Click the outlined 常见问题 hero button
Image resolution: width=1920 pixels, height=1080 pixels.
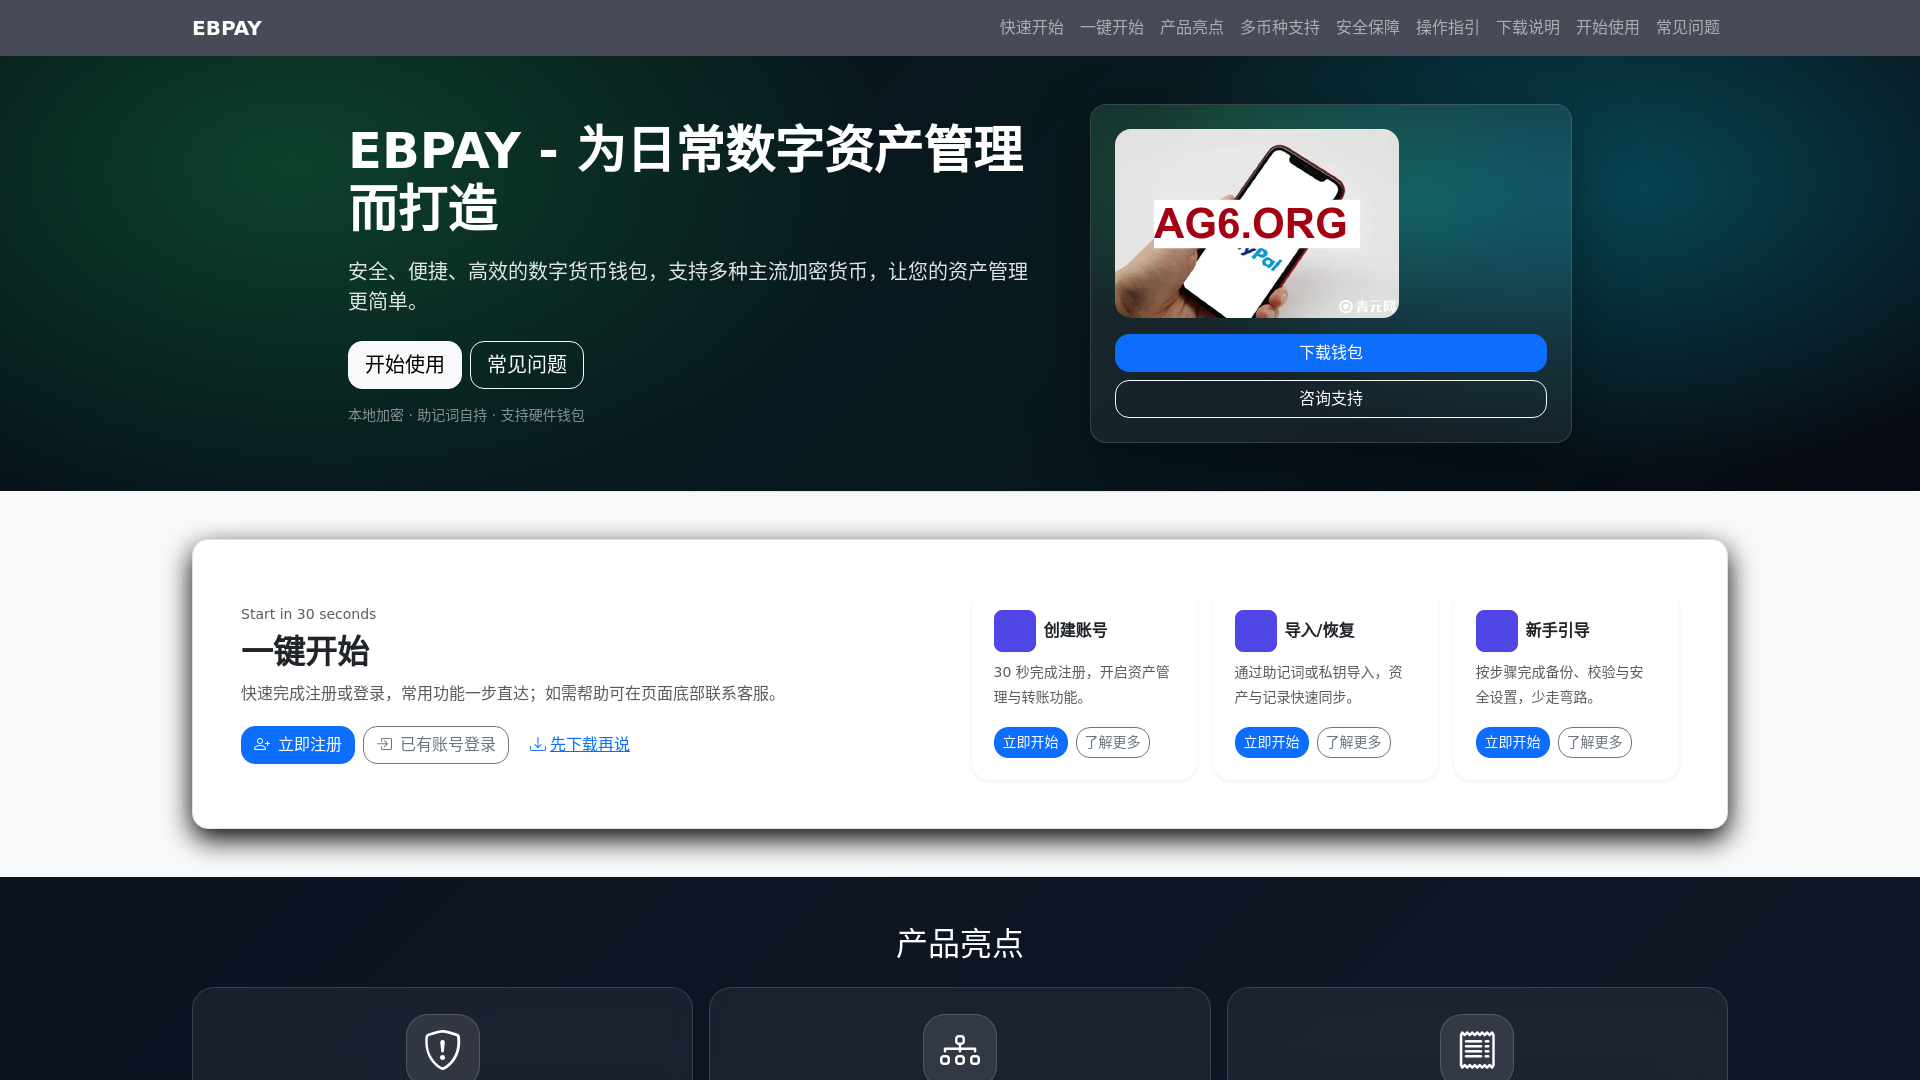tap(527, 365)
